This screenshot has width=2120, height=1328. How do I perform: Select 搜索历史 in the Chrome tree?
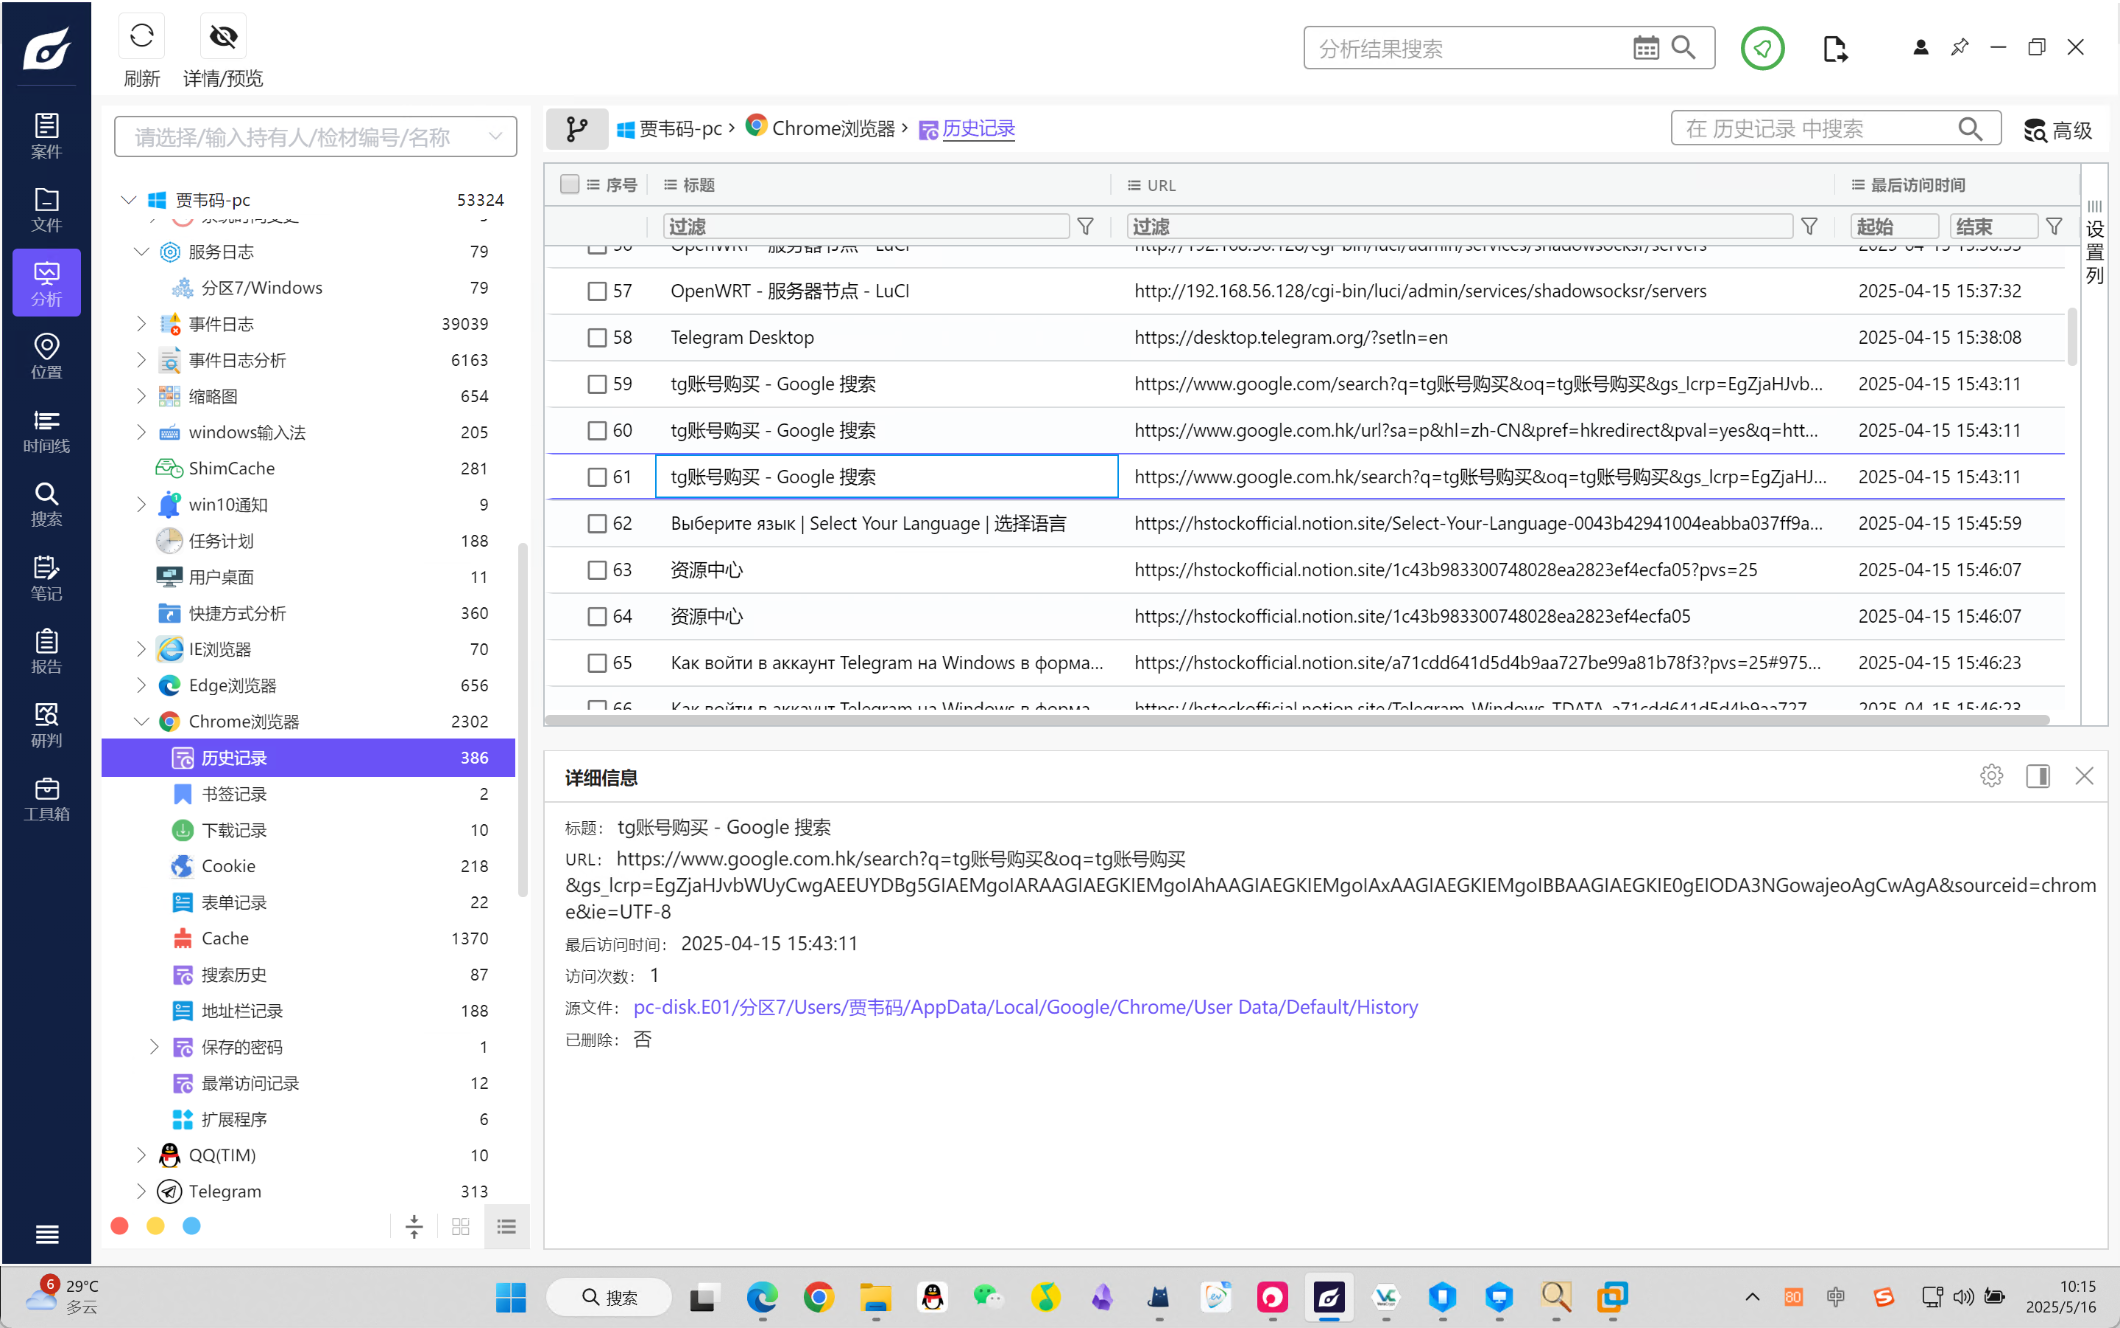point(234,974)
